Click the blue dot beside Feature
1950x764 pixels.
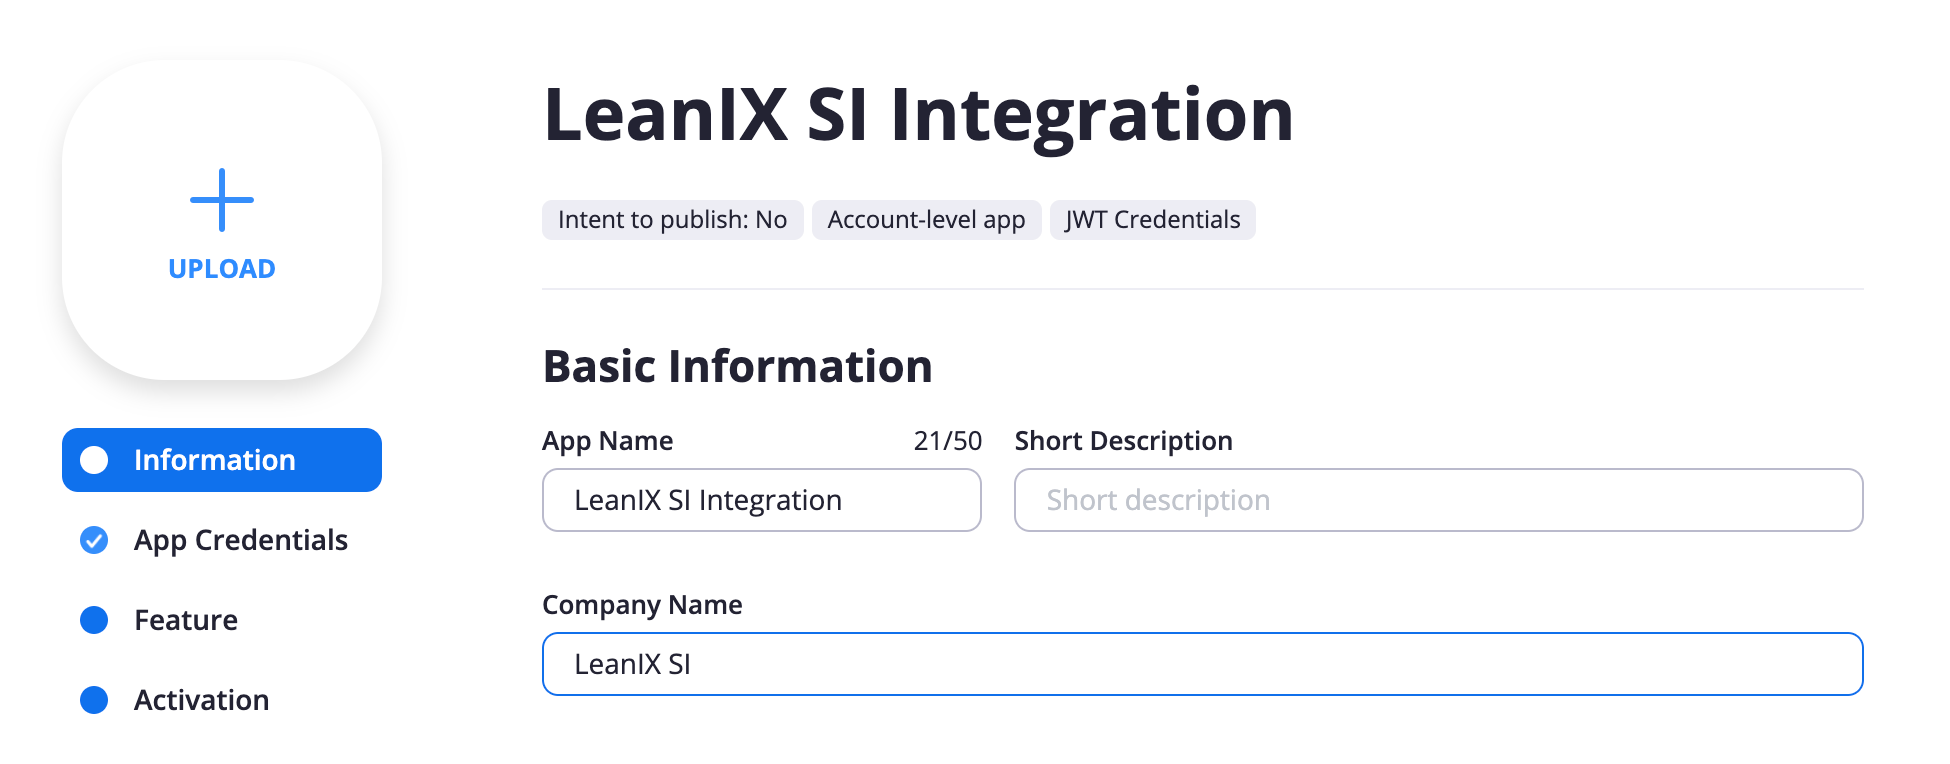(94, 620)
